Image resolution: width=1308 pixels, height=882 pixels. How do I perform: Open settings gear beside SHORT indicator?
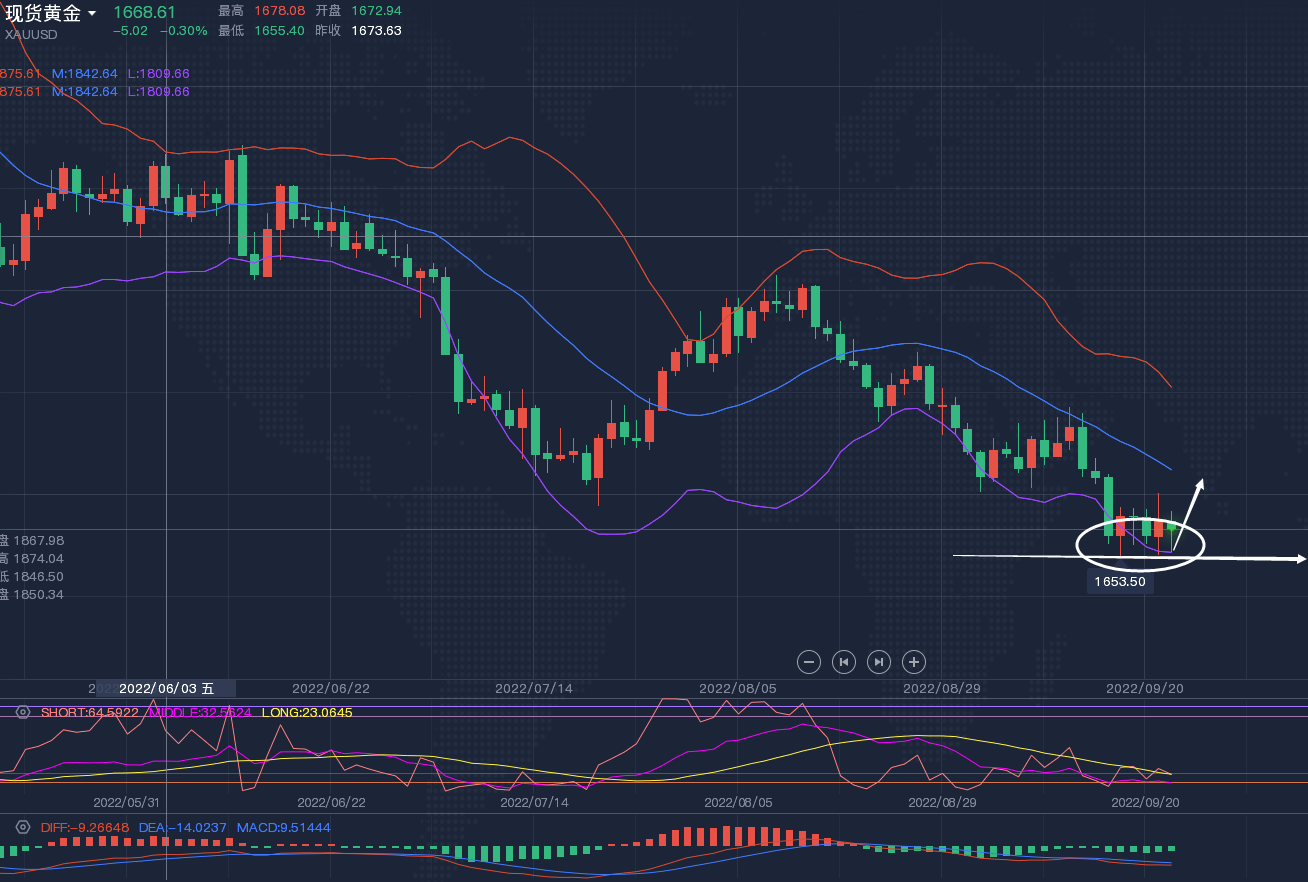23,712
